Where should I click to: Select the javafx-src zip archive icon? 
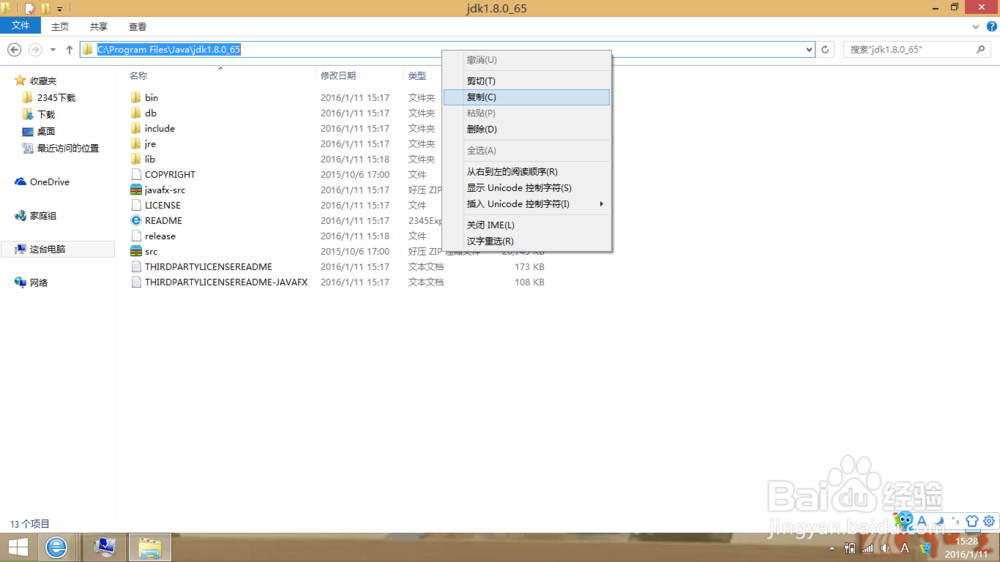pyautogui.click(x=136, y=189)
